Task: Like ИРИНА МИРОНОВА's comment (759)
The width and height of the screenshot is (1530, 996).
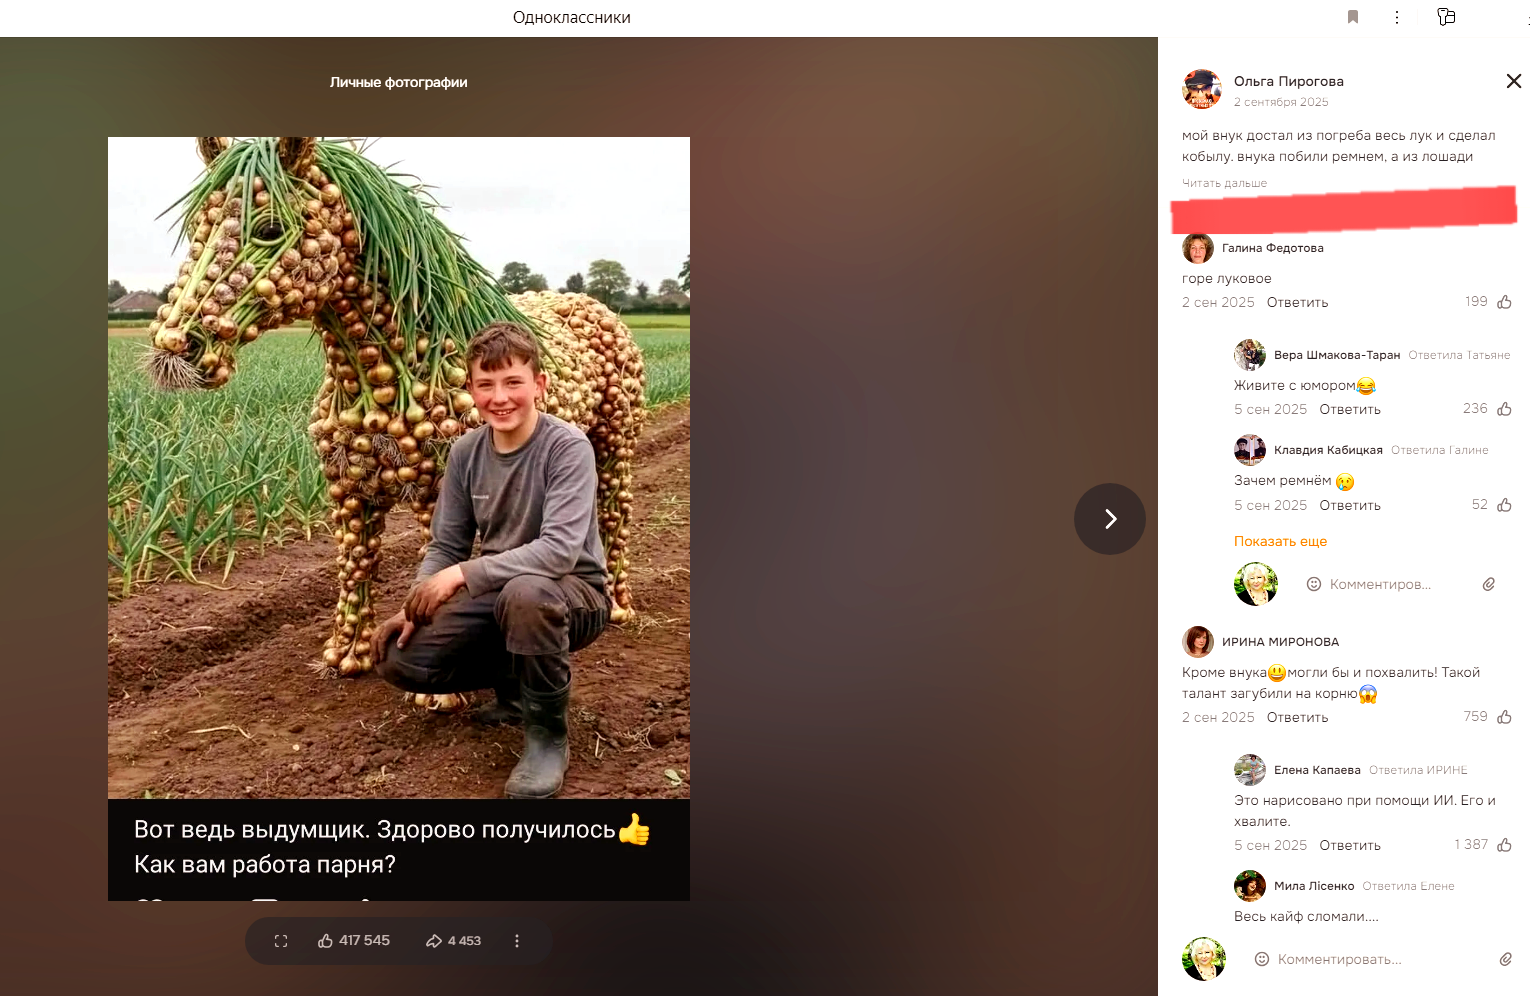Action: [x=1487, y=717]
